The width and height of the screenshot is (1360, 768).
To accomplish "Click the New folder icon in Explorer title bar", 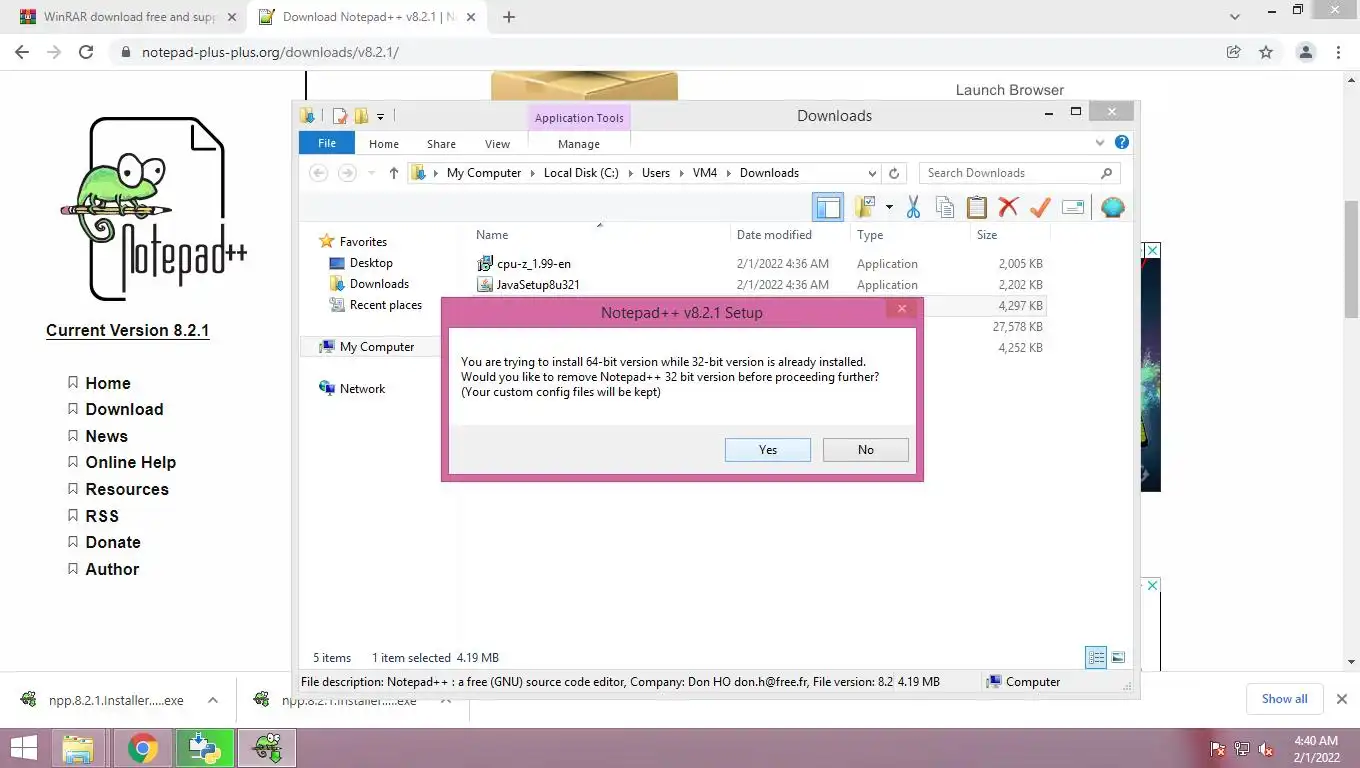I will pos(361,116).
